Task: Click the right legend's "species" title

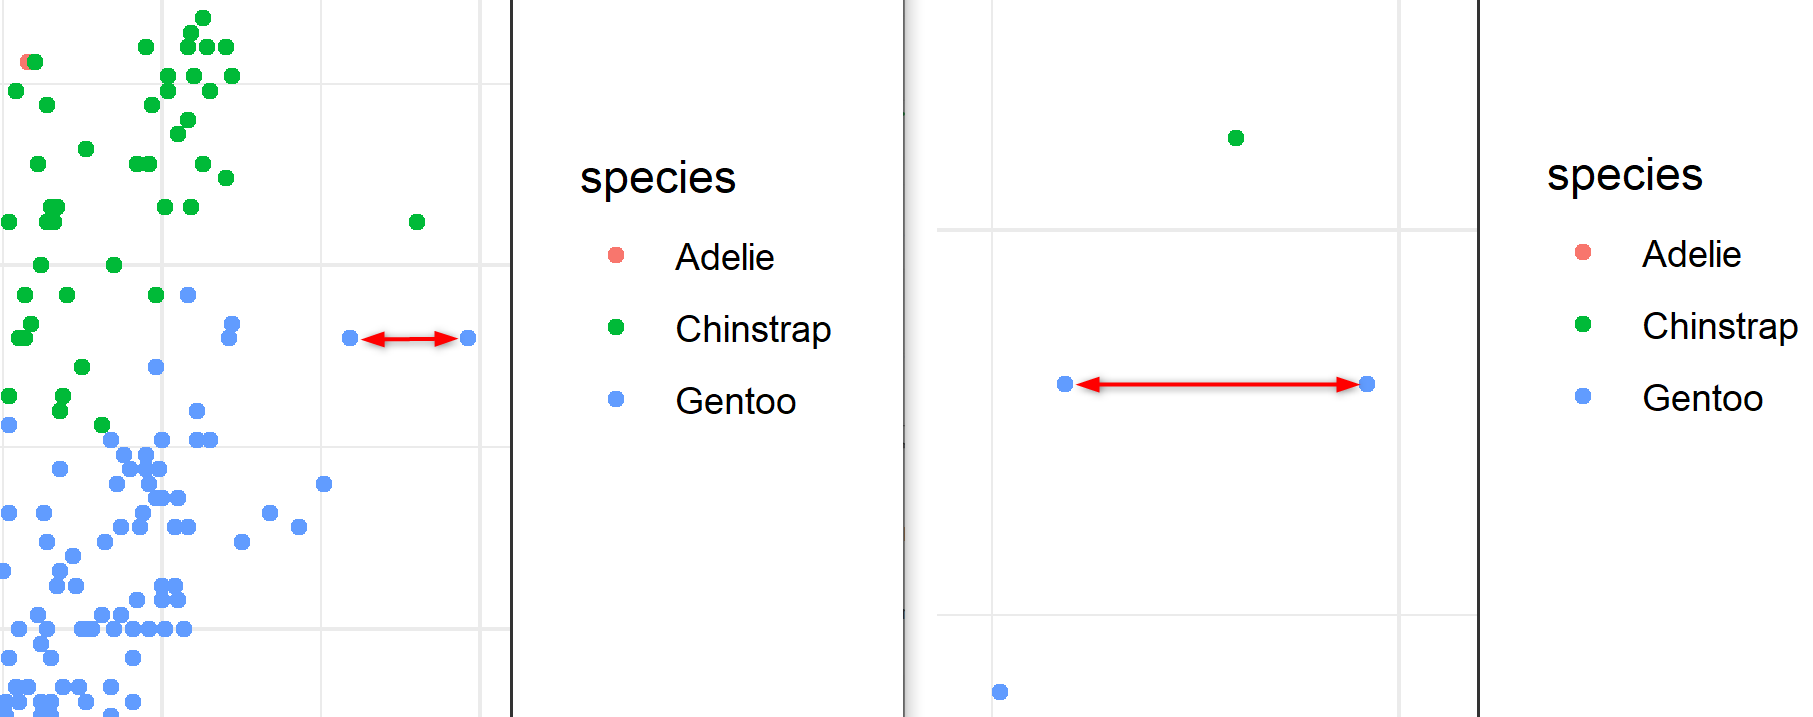Action: [1624, 175]
